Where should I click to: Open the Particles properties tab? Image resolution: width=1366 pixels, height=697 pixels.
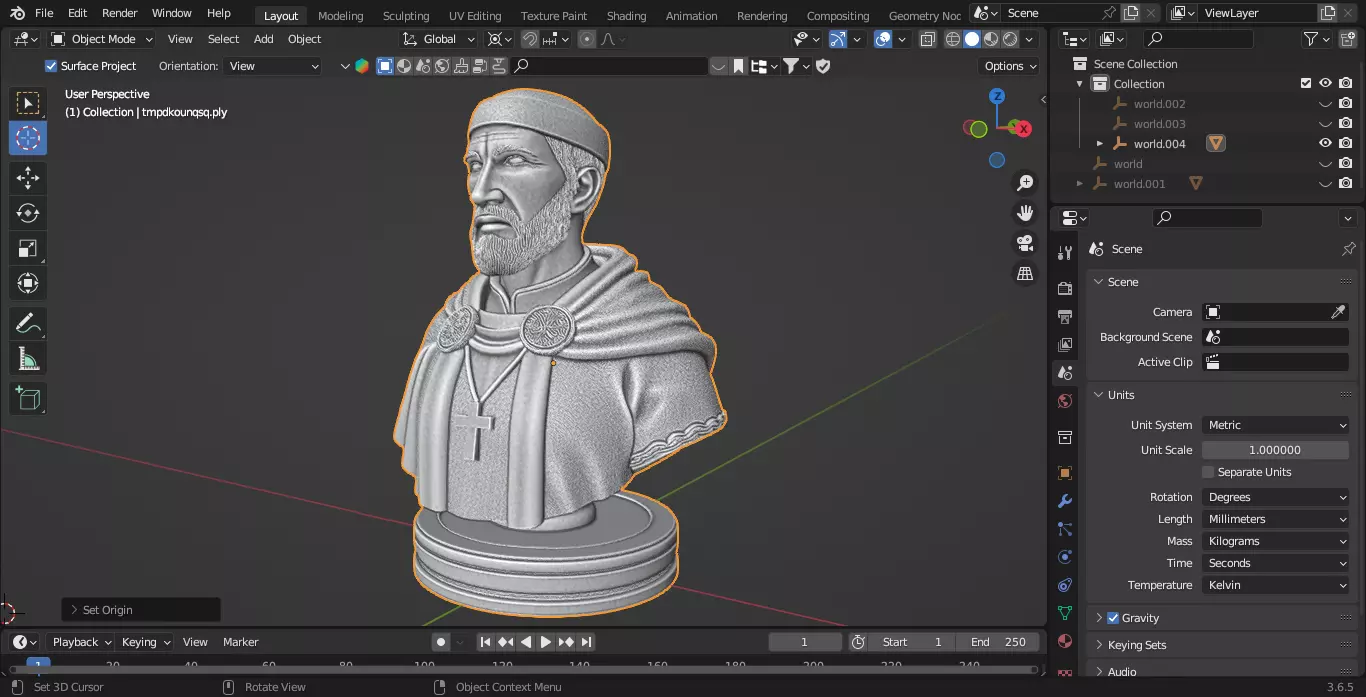pyautogui.click(x=1065, y=529)
